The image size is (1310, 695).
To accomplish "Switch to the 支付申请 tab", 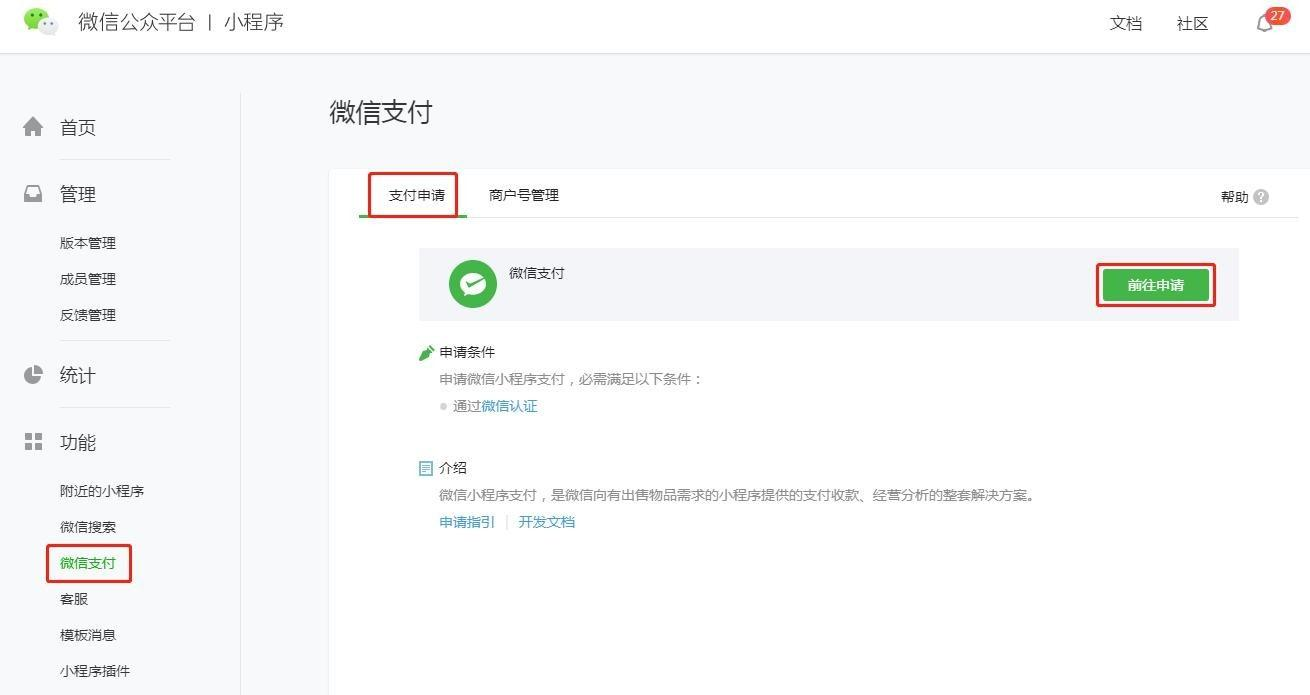I will pyautogui.click(x=417, y=195).
